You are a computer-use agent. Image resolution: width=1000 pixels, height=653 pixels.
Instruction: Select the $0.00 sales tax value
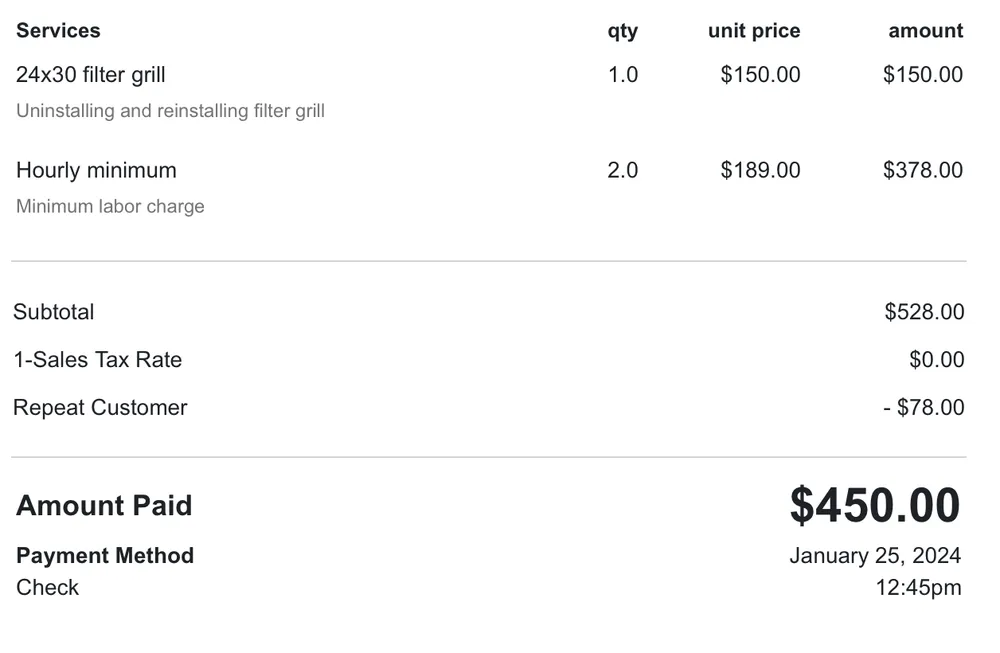(936, 360)
